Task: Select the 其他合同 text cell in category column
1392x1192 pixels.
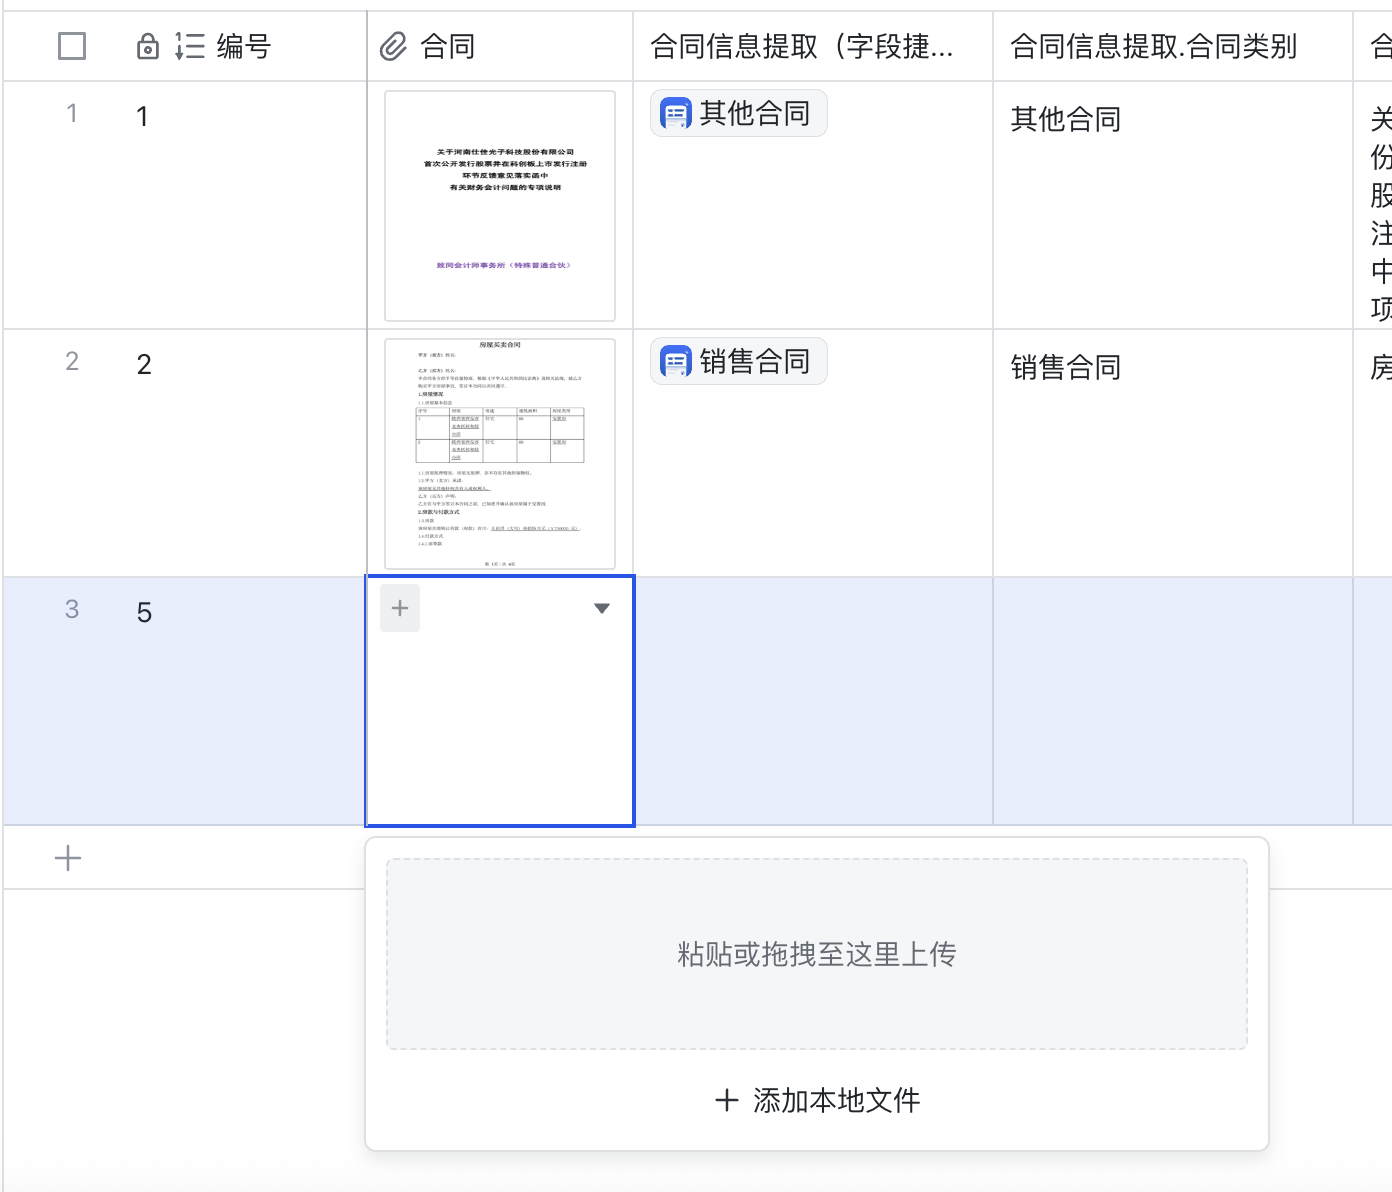Action: pos(1066,120)
